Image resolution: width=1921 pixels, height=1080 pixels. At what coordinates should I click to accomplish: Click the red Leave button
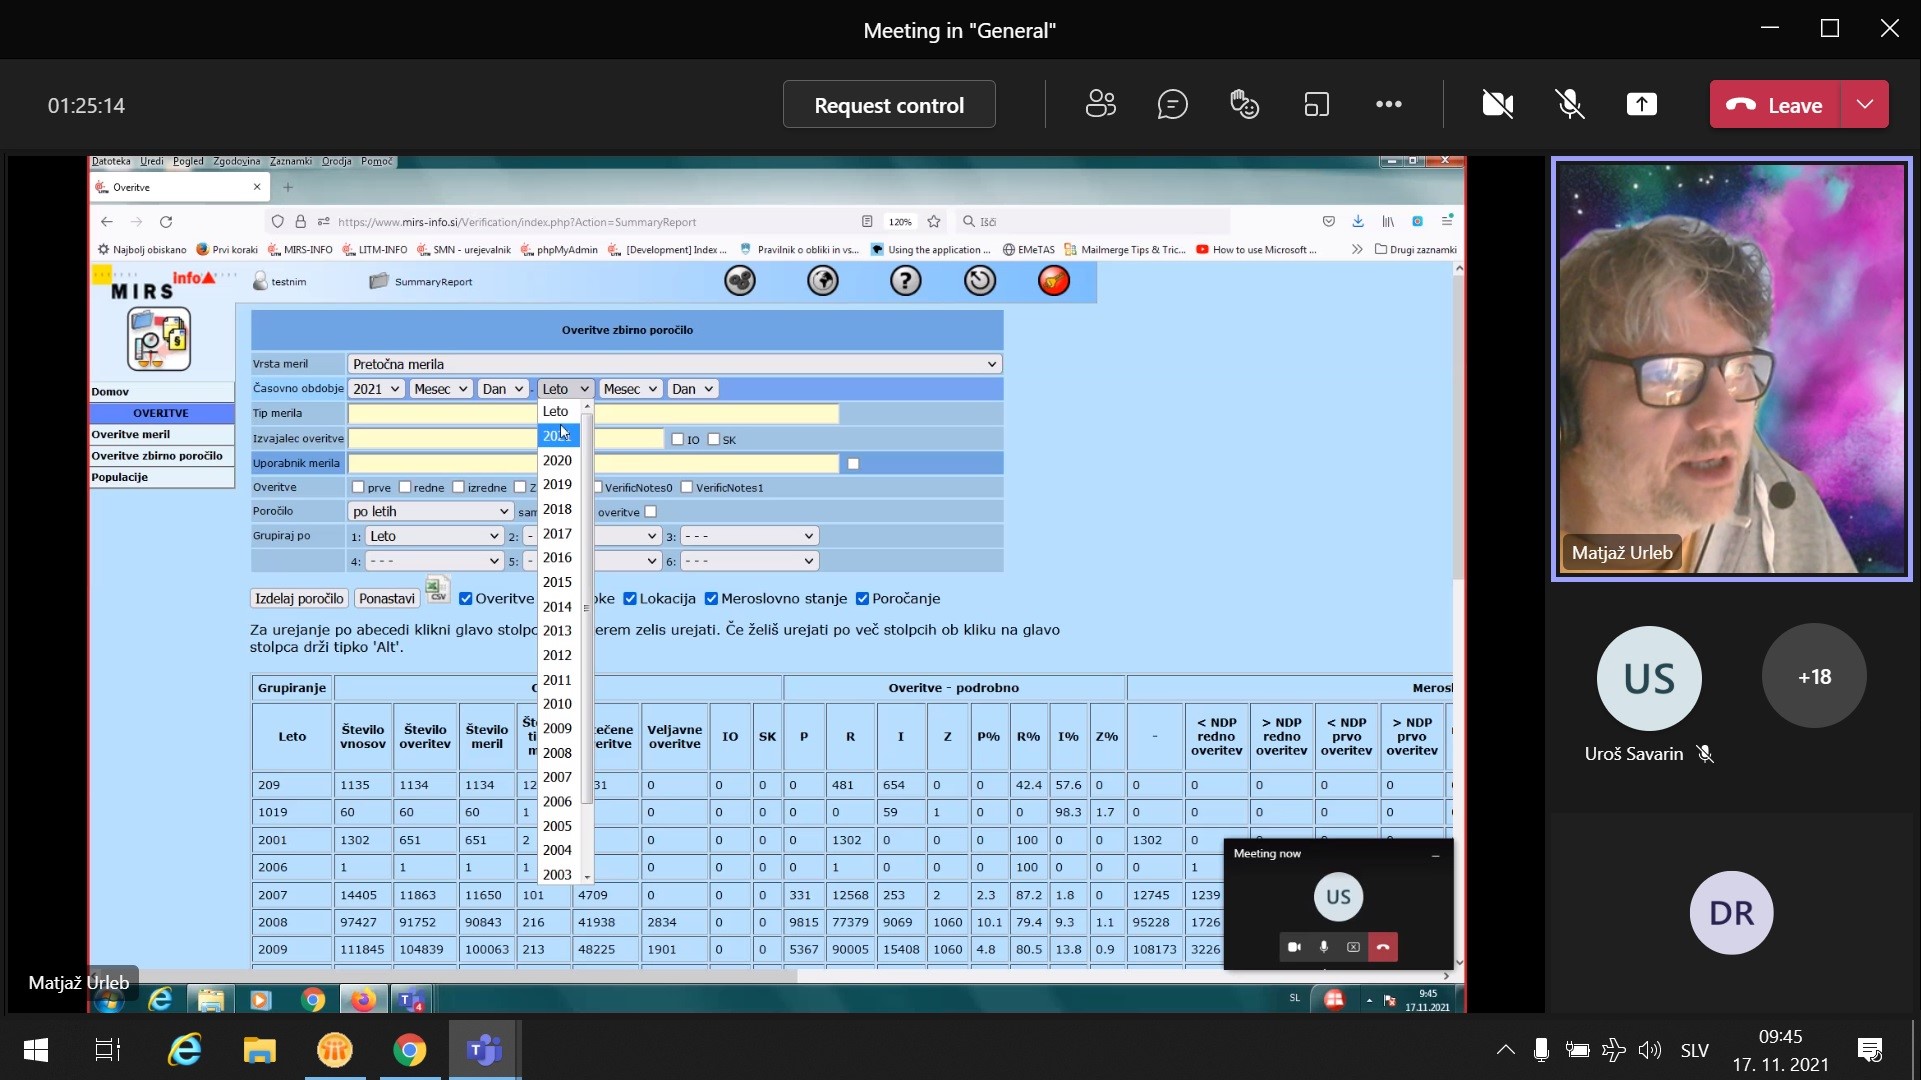[1775, 104]
